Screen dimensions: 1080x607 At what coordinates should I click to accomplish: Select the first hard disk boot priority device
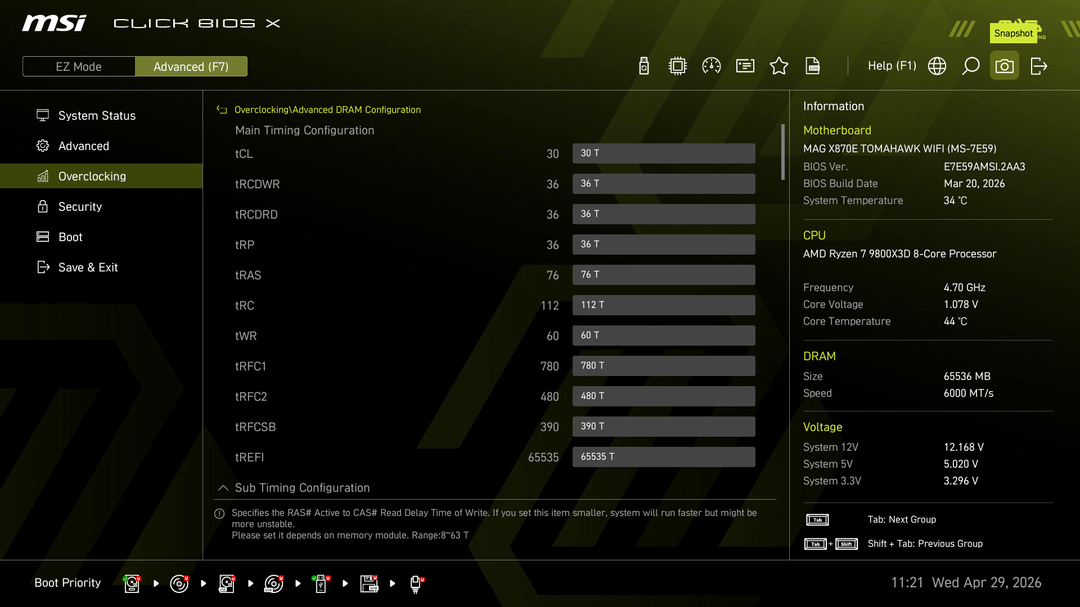131,583
